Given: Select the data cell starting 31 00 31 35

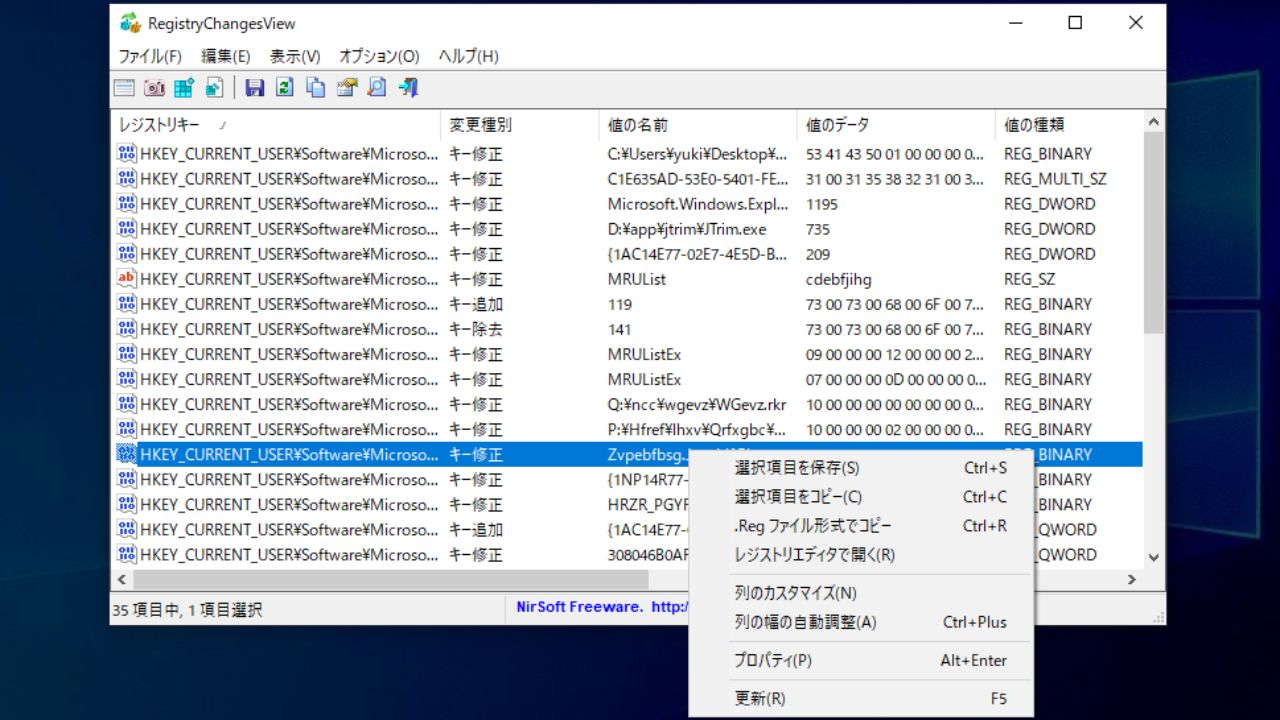Looking at the screenshot, I should [x=895, y=179].
